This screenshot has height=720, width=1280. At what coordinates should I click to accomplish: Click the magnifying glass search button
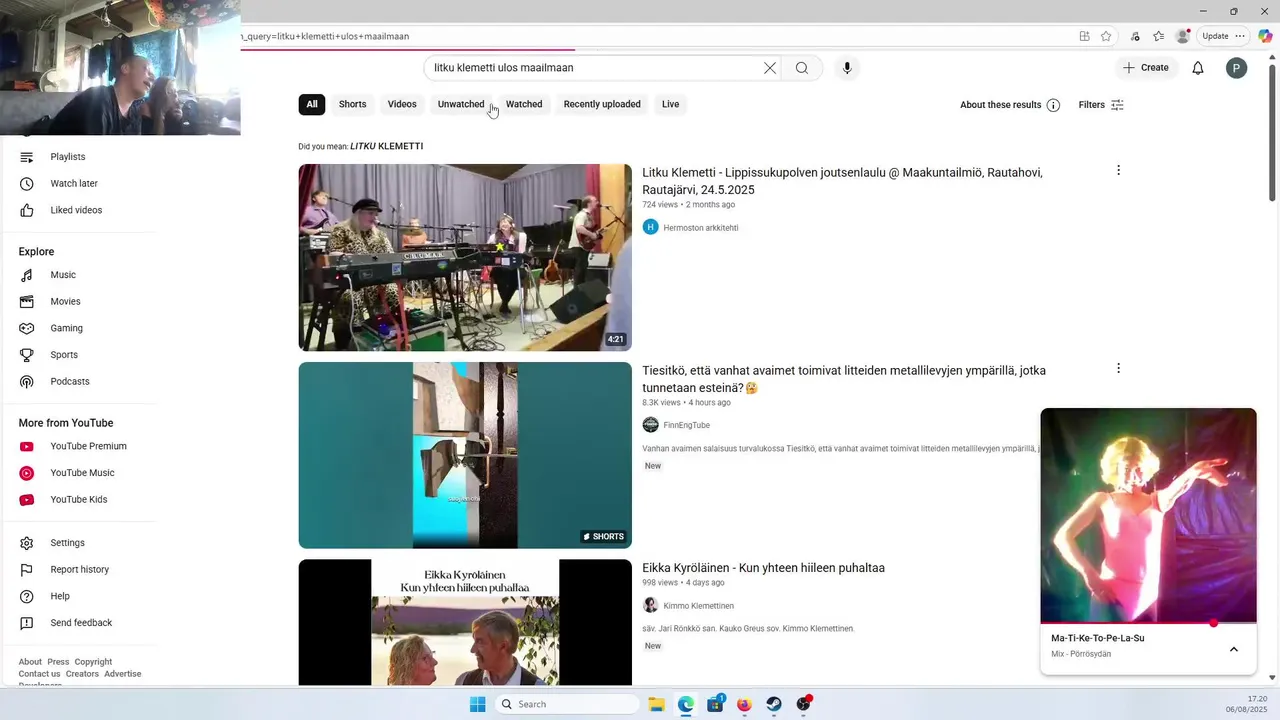coord(802,68)
